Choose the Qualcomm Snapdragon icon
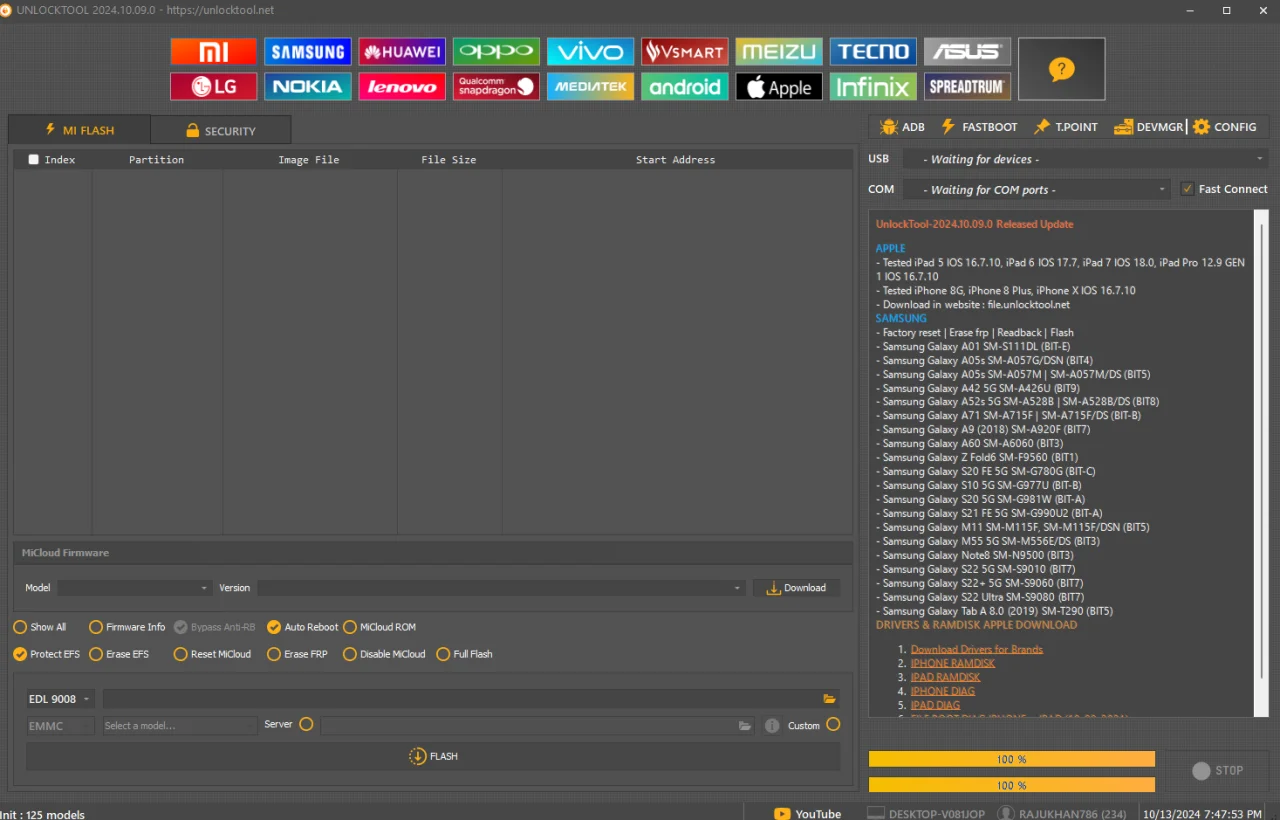 [496, 86]
